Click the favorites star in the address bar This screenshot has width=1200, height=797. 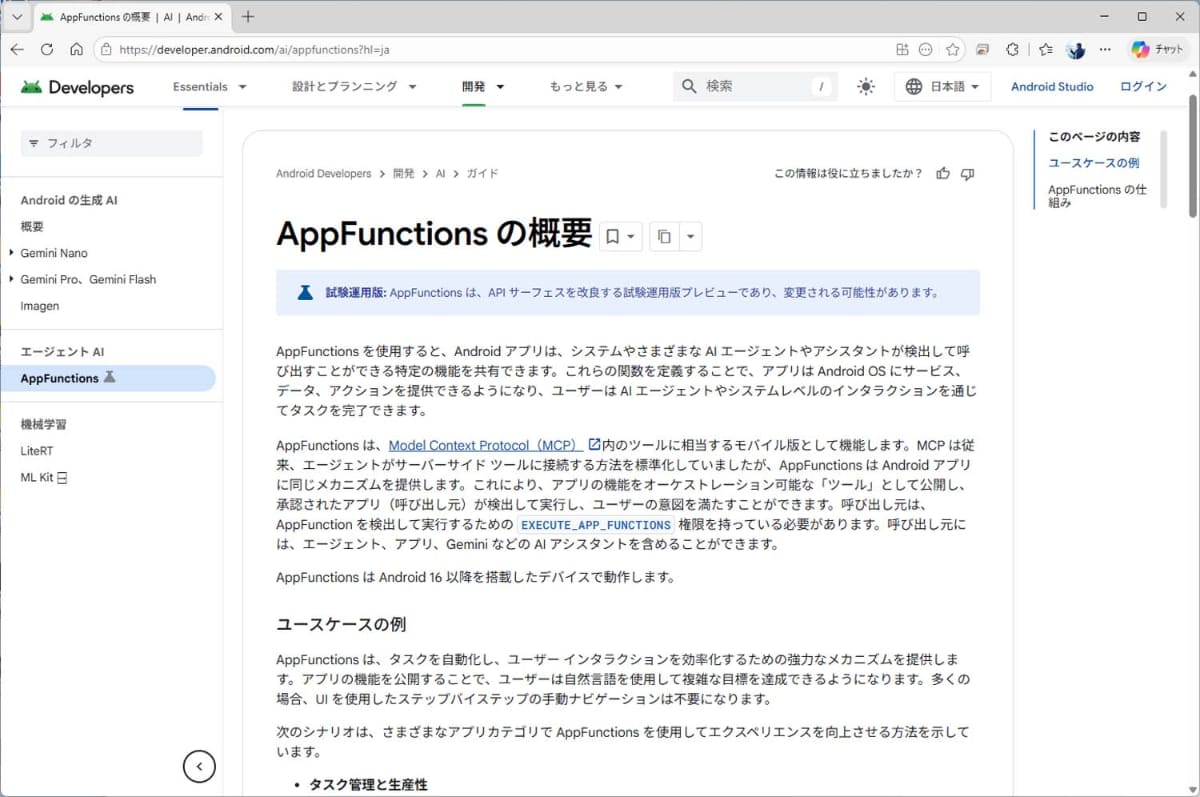[952, 49]
